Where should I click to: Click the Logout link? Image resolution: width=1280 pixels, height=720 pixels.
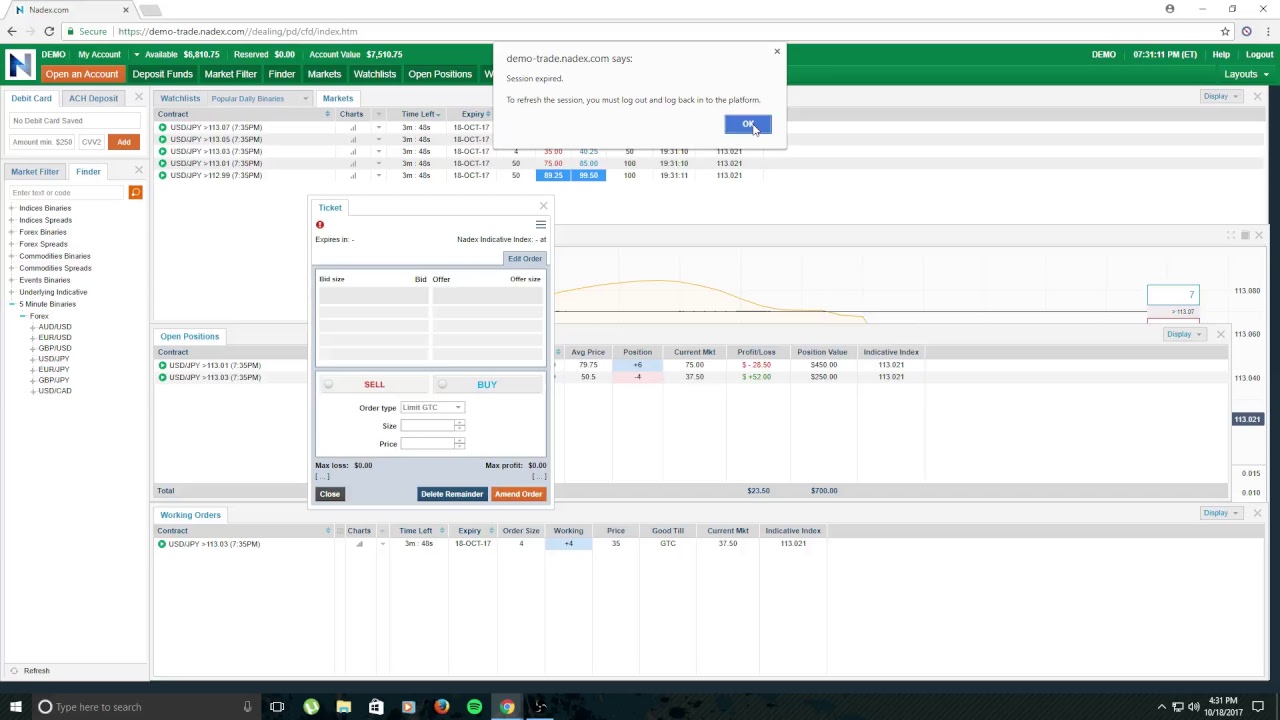[1259, 54]
